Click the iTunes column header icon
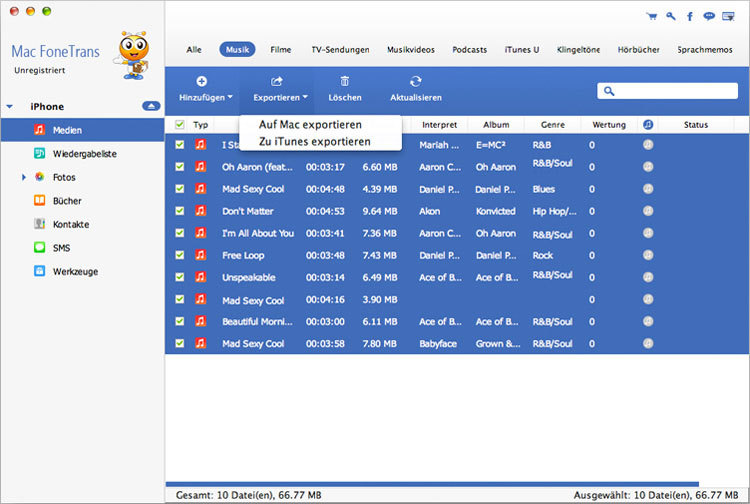 point(648,124)
